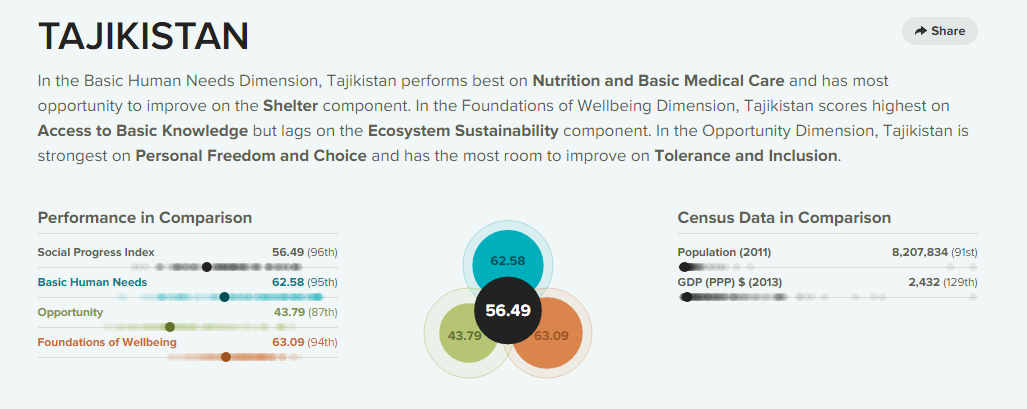This screenshot has width=1027, height=409.
Task: Click the share arrow icon
Action: (x=920, y=31)
